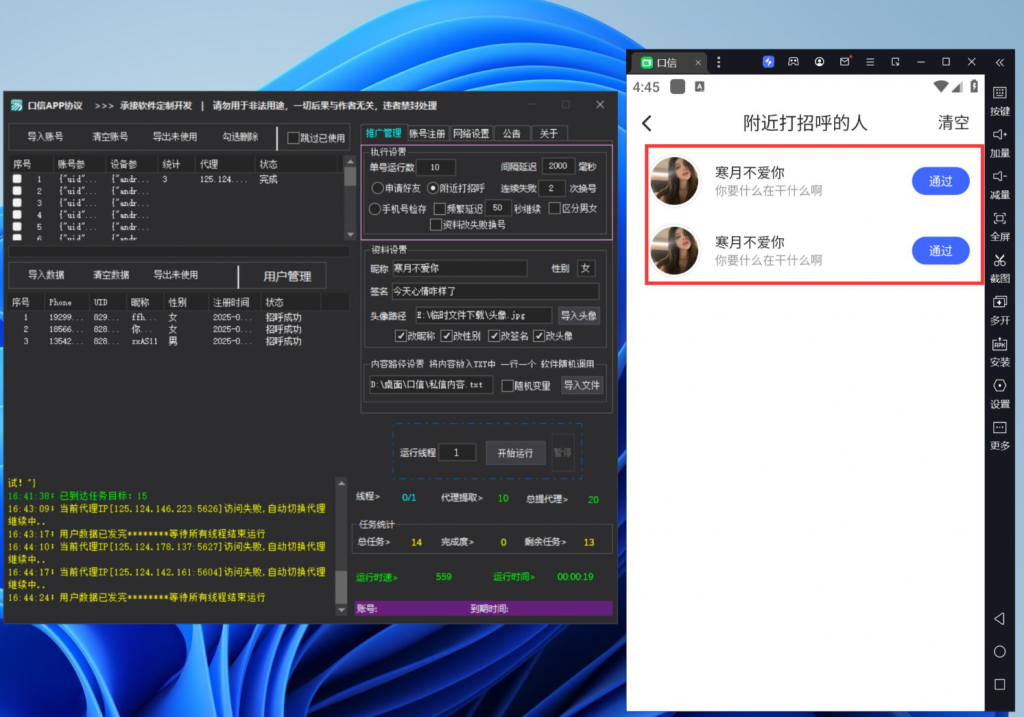Tap 通过 for the first greeting request

pos(940,181)
